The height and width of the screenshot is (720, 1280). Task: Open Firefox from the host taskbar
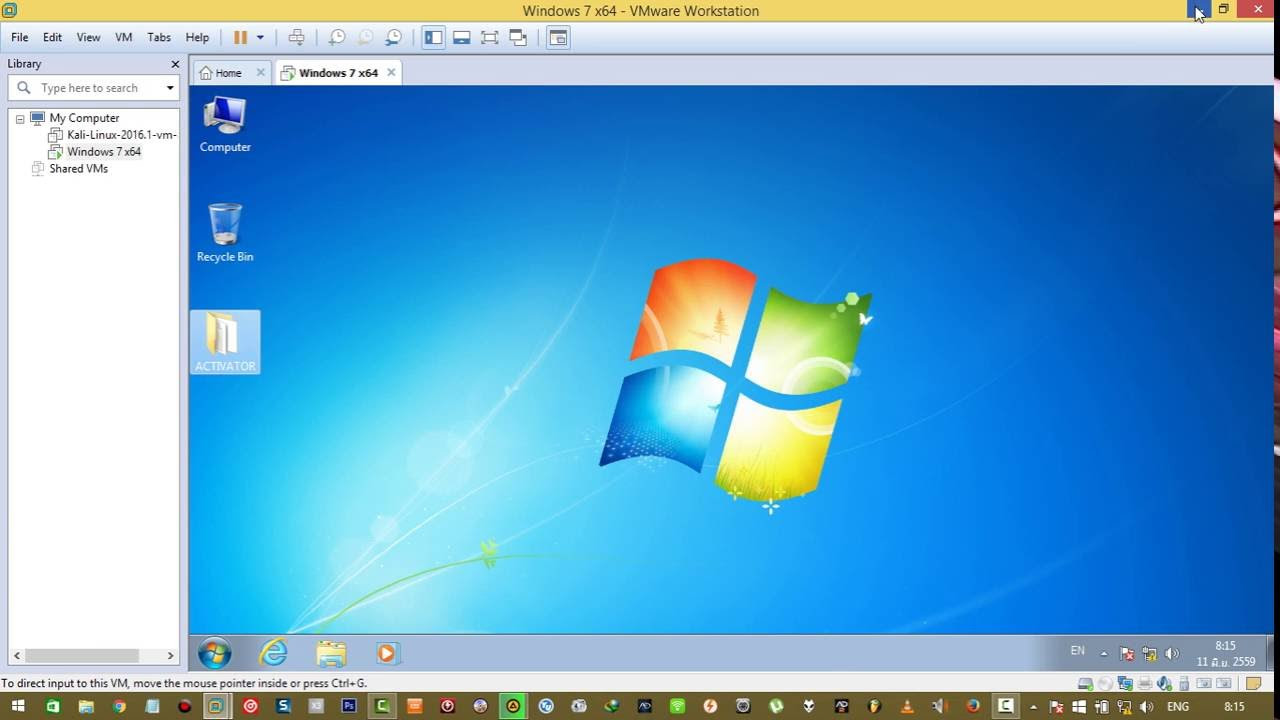973,706
